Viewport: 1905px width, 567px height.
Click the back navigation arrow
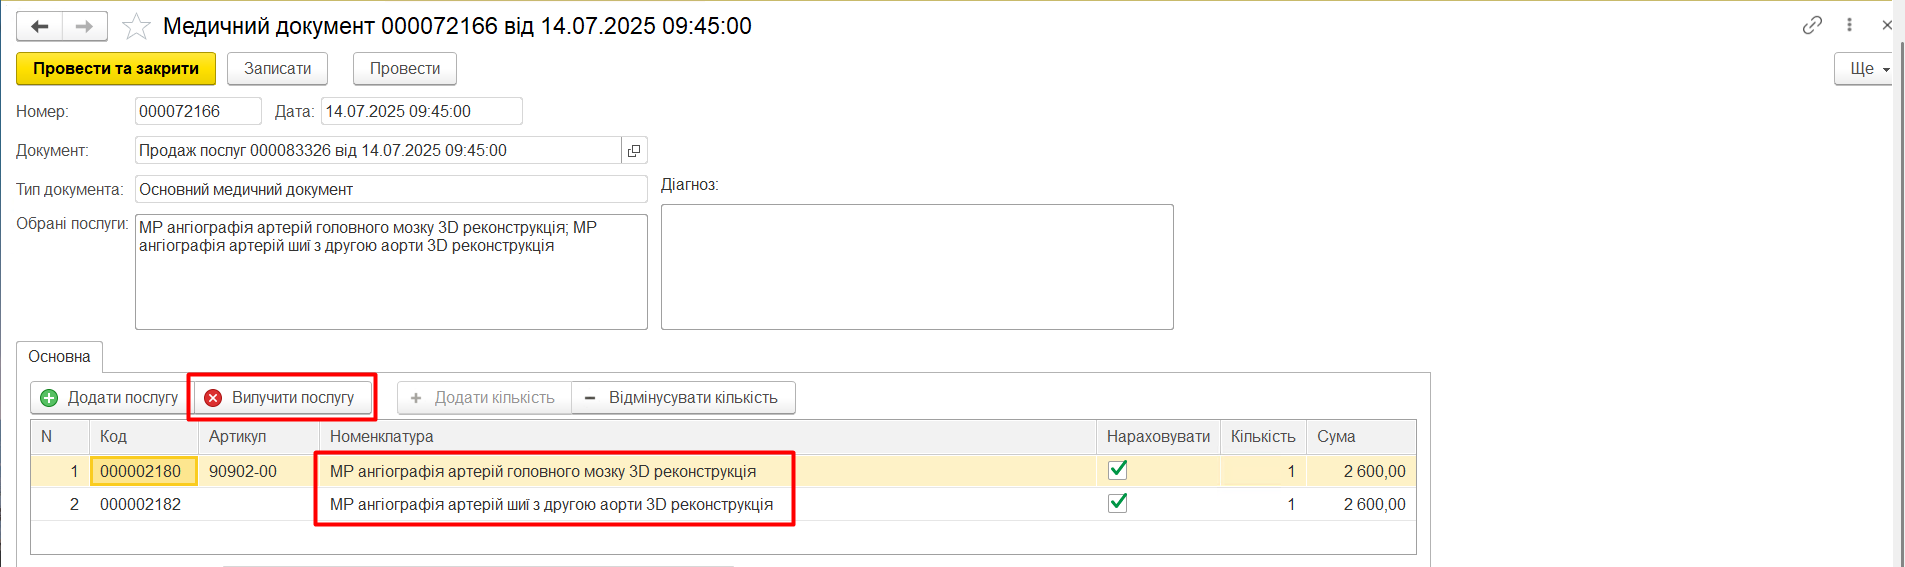40,26
